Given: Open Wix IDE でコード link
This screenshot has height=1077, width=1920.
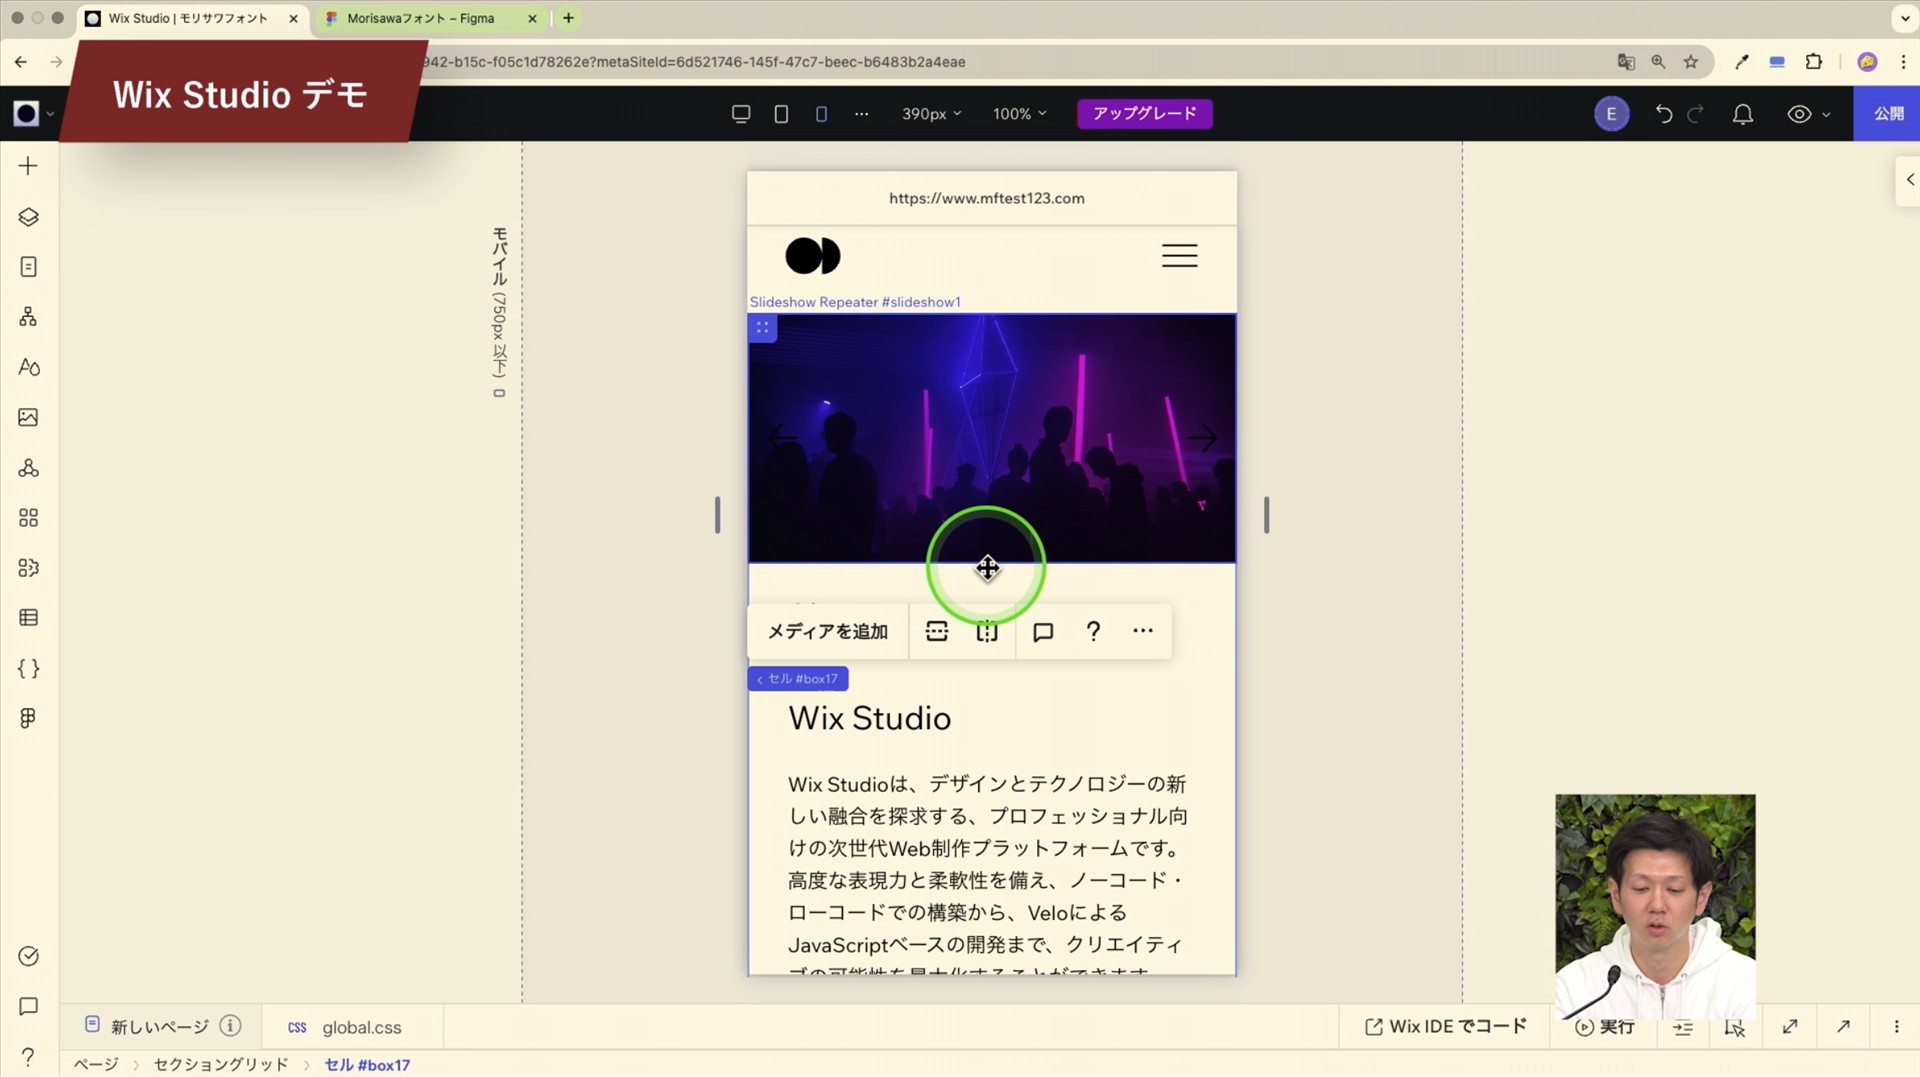Looking at the screenshot, I should pyautogui.click(x=1446, y=1027).
